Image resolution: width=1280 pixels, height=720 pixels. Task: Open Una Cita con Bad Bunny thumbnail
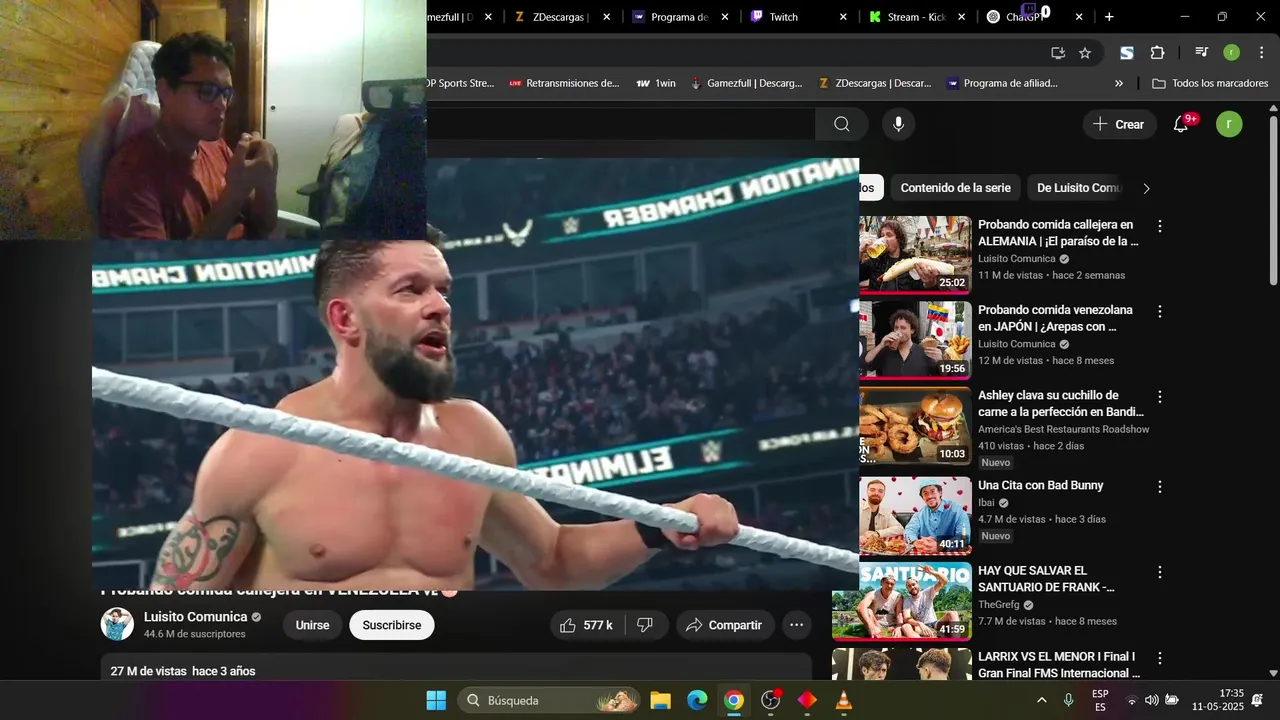click(x=915, y=516)
